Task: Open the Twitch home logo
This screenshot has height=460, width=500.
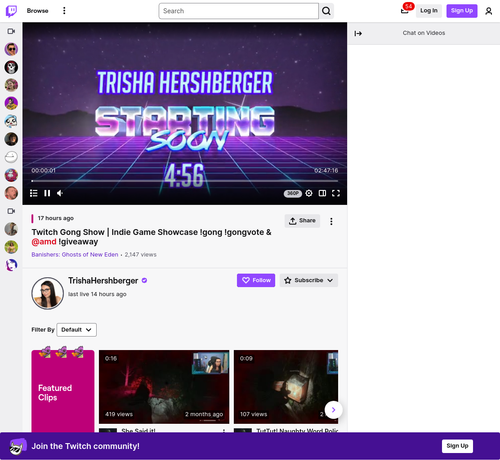Action: point(11,11)
